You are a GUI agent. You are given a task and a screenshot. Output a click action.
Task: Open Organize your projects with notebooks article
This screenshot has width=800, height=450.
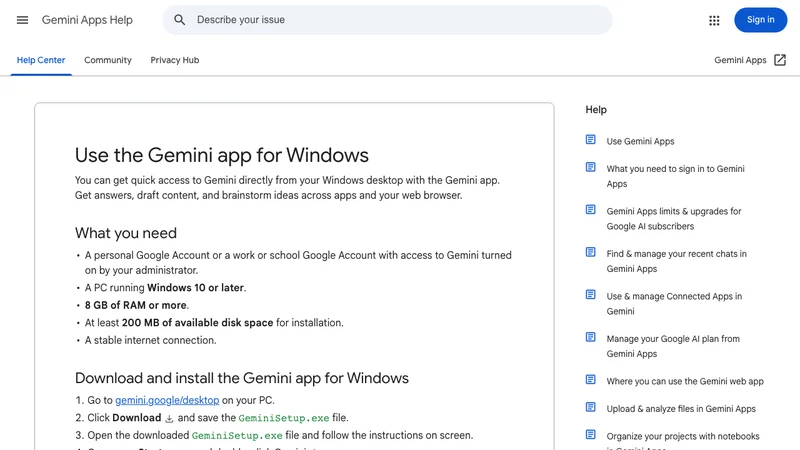(x=683, y=440)
